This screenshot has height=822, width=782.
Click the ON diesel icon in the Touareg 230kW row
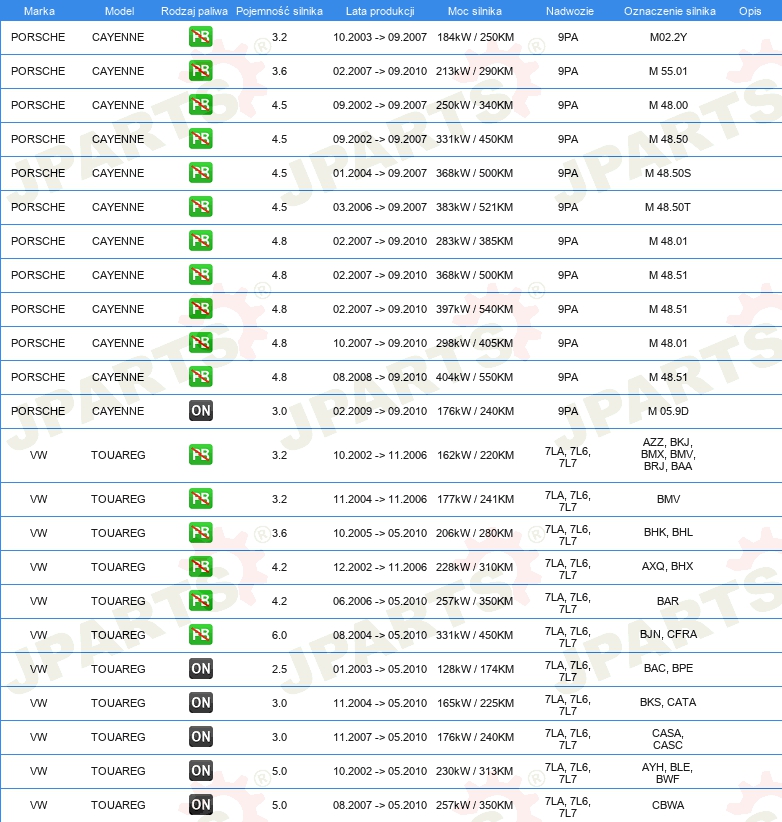click(201, 771)
